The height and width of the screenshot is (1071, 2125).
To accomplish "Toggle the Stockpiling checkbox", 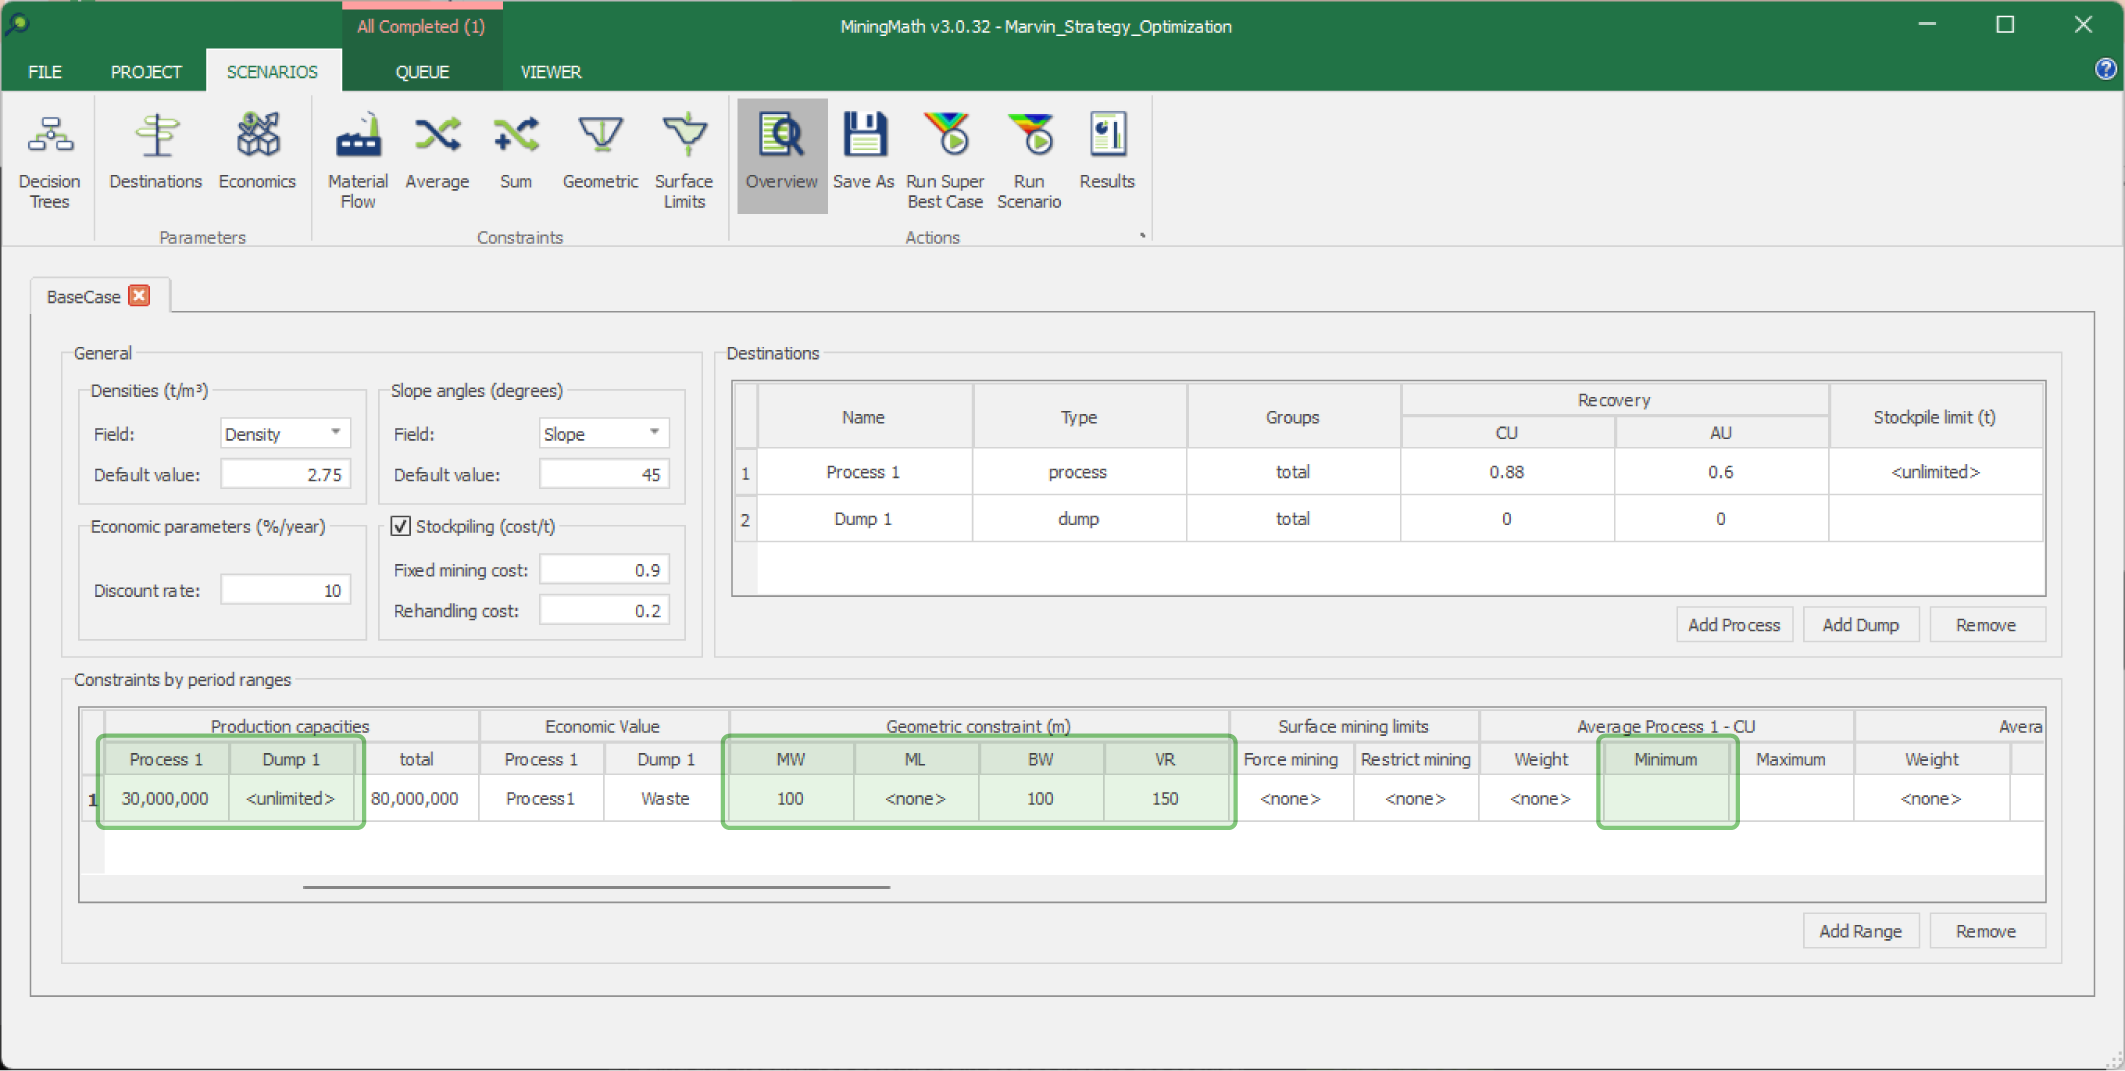I will tap(401, 526).
